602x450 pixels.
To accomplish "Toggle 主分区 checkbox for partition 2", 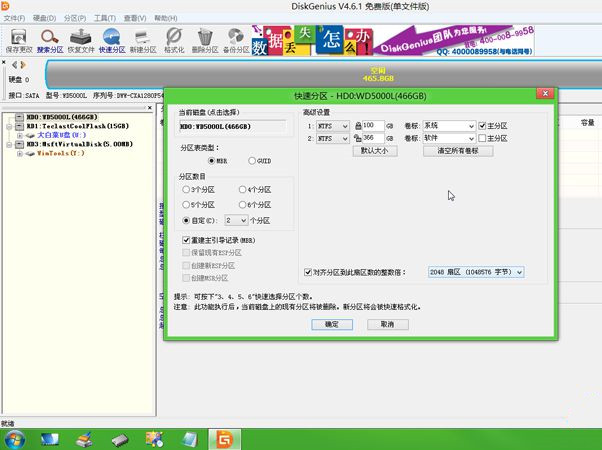I will pos(482,138).
